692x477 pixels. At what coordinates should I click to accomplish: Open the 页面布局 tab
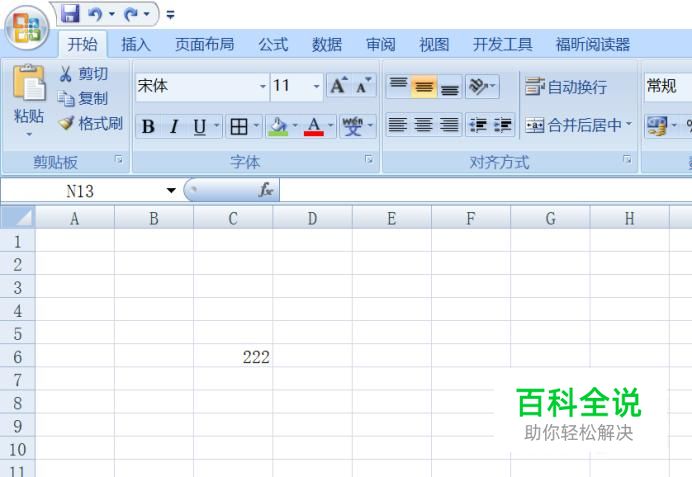point(204,44)
